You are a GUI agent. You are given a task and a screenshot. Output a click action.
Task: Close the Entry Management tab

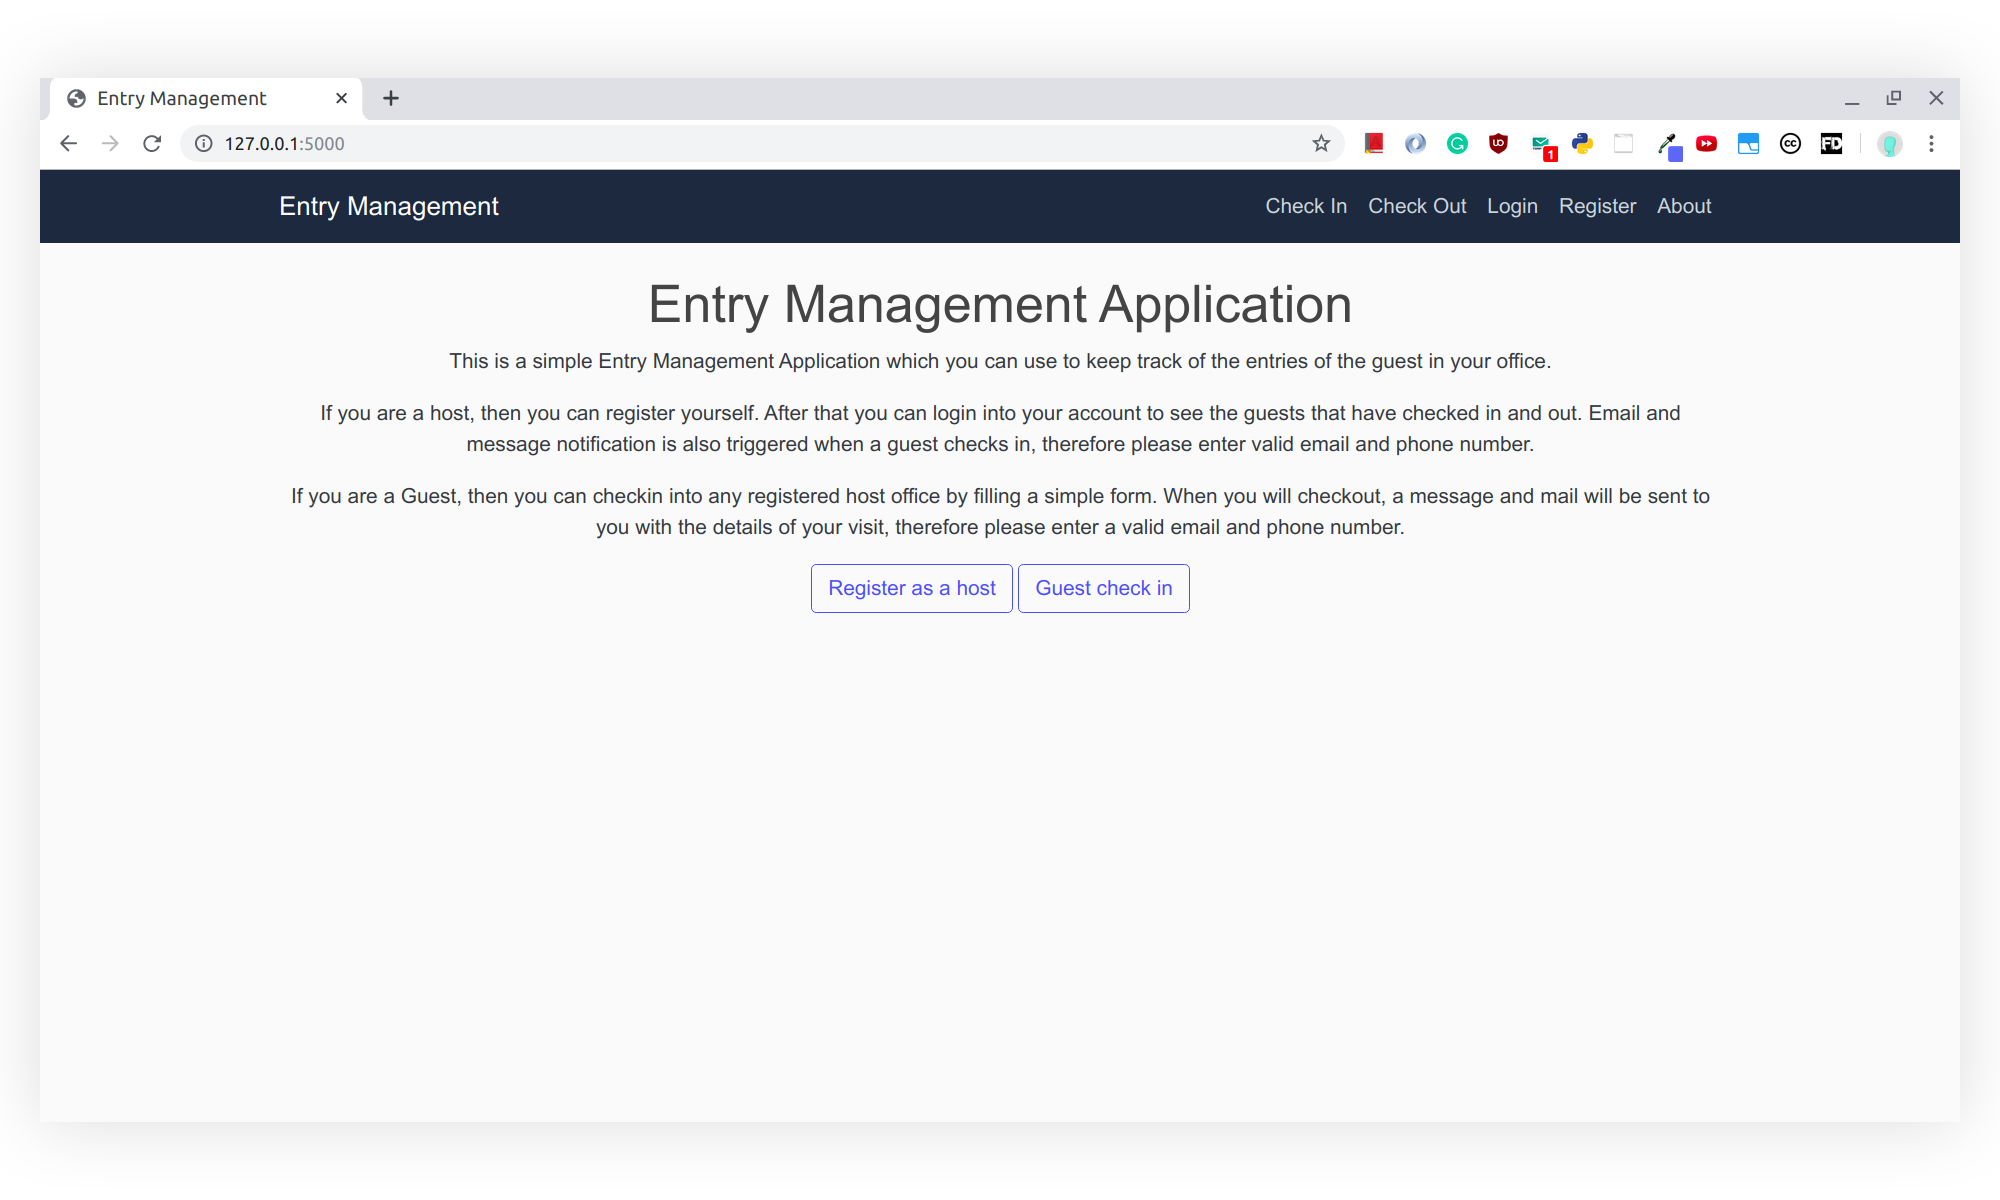pos(341,98)
